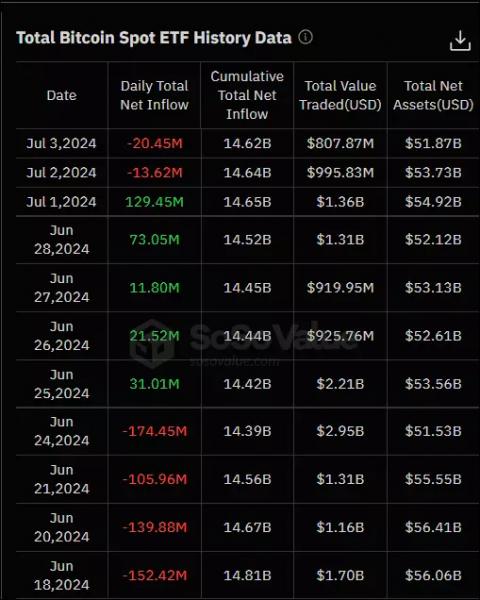
Task: Select the Jun 28,2024 date cell
Action: 62,240
